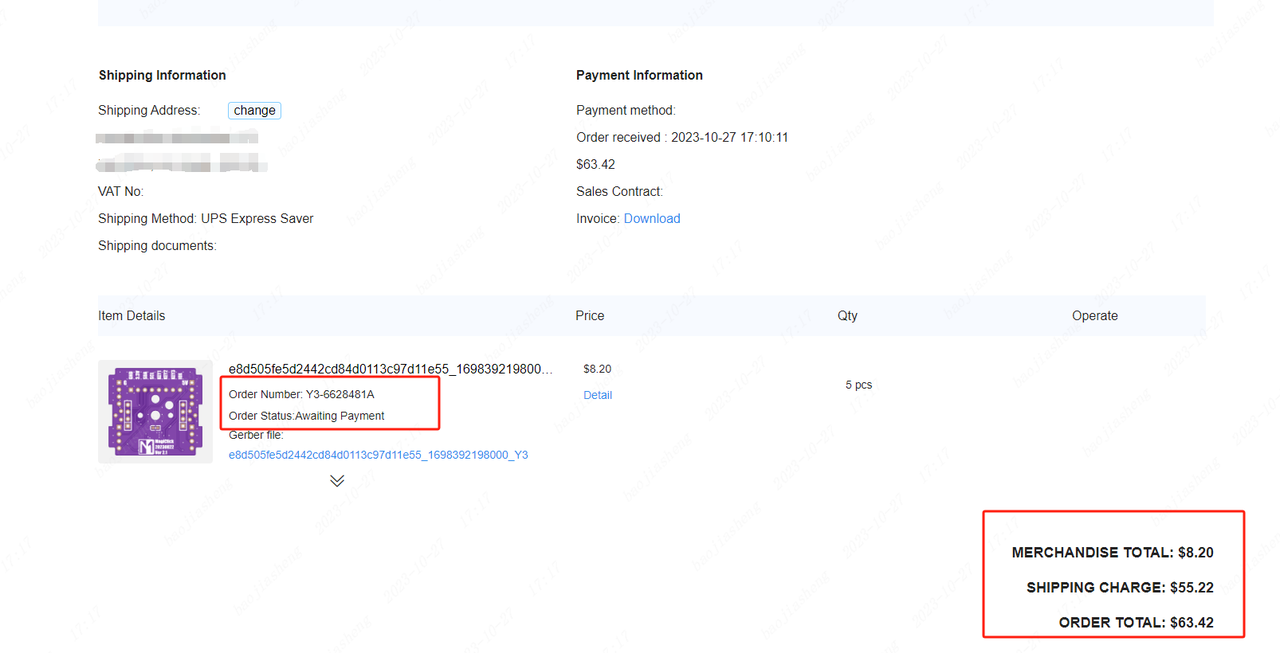Image resolution: width=1280 pixels, height=653 pixels.
Task: Click the Operate column header
Action: pos(1094,315)
